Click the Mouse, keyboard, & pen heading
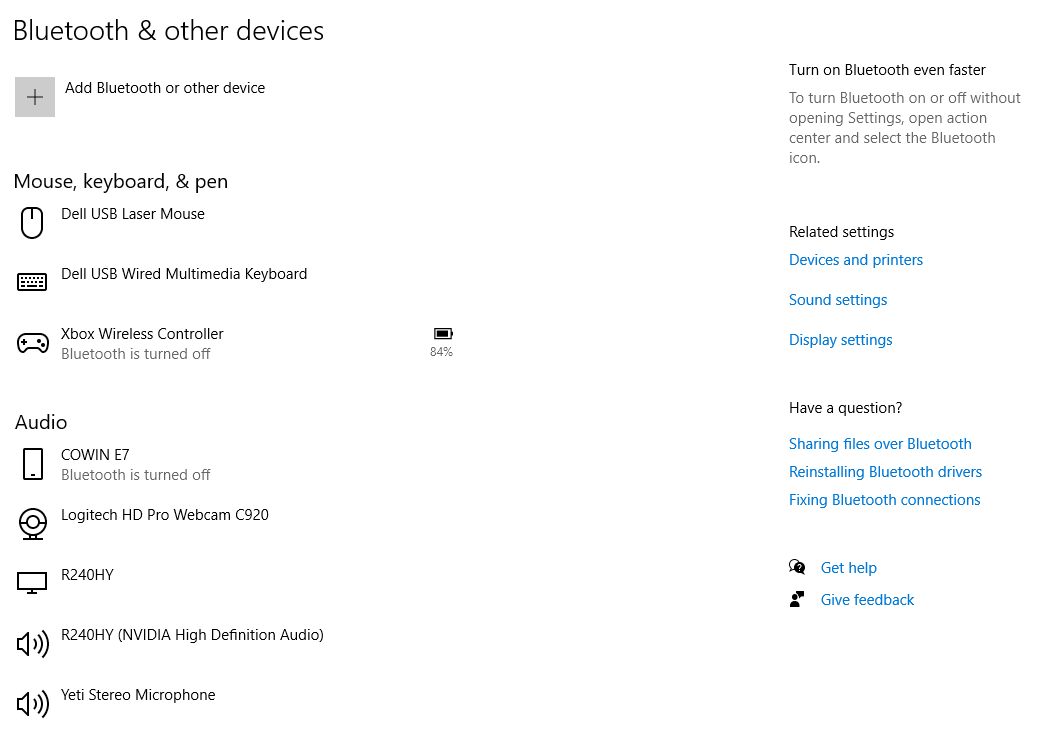 [x=121, y=181]
